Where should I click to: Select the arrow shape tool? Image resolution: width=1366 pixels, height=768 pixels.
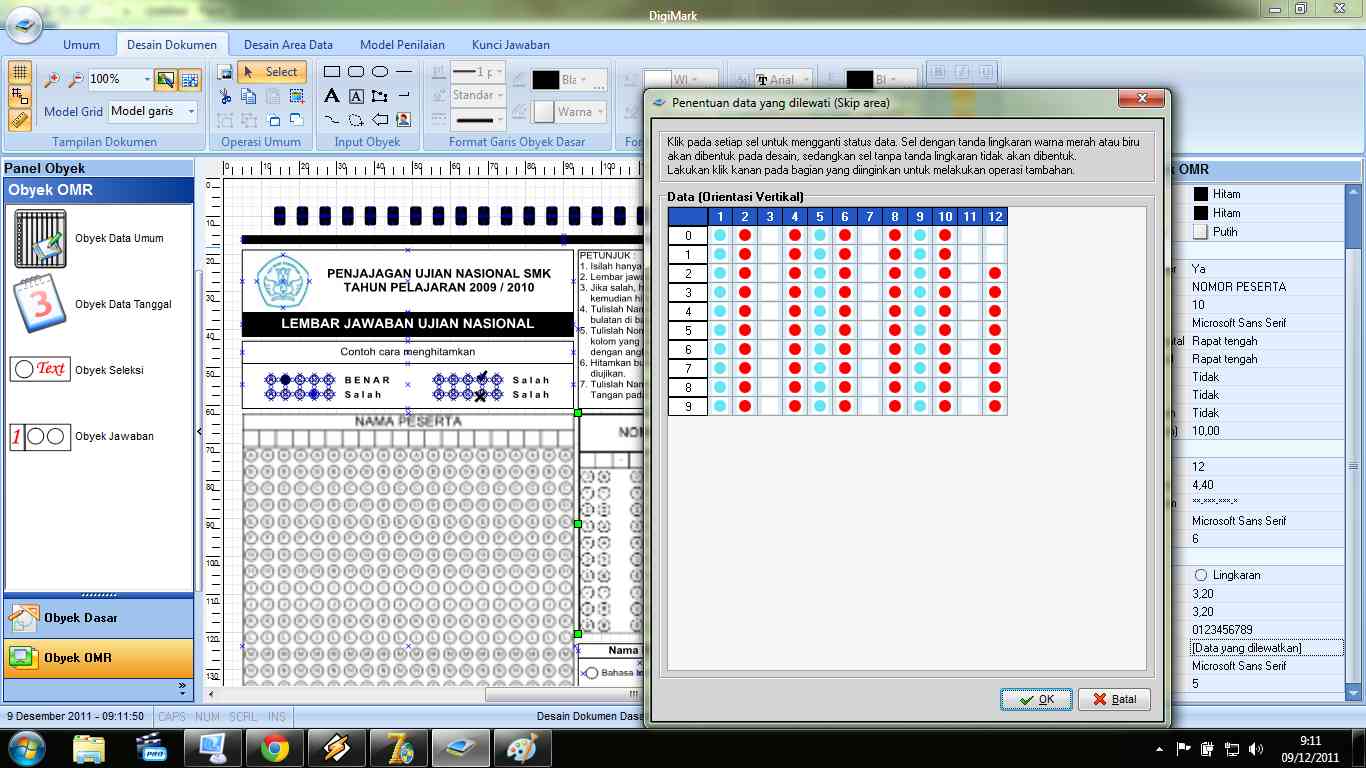380,120
